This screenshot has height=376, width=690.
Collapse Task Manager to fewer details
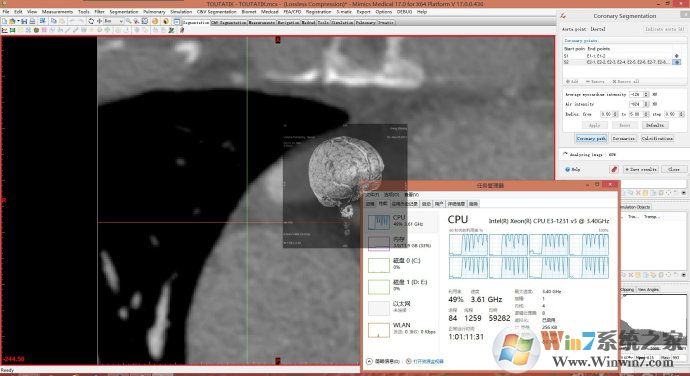(384, 361)
